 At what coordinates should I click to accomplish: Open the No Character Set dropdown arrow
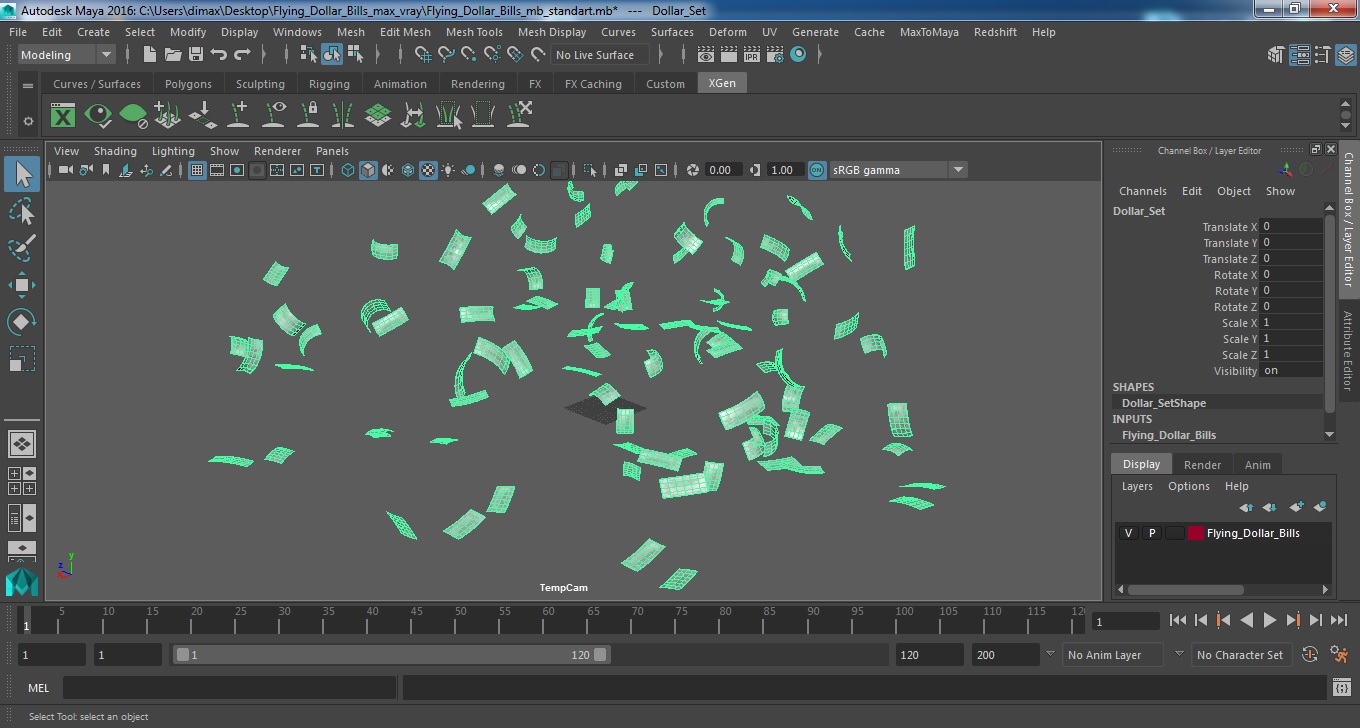(1179, 654)
